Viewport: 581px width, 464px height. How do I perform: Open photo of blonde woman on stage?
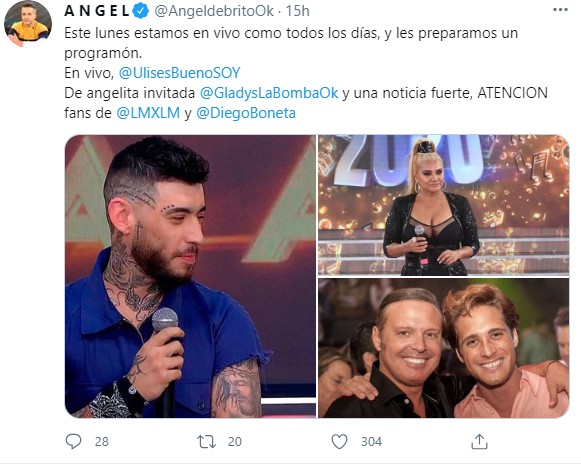point(444,205)
